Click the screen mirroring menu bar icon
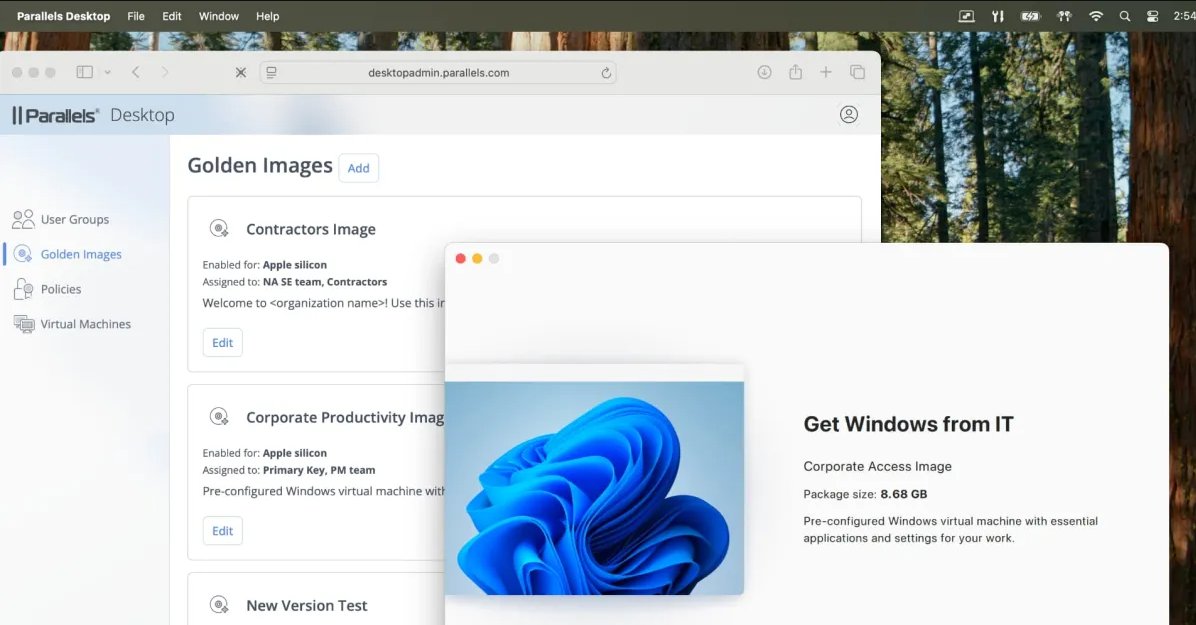 coord(966,16)
